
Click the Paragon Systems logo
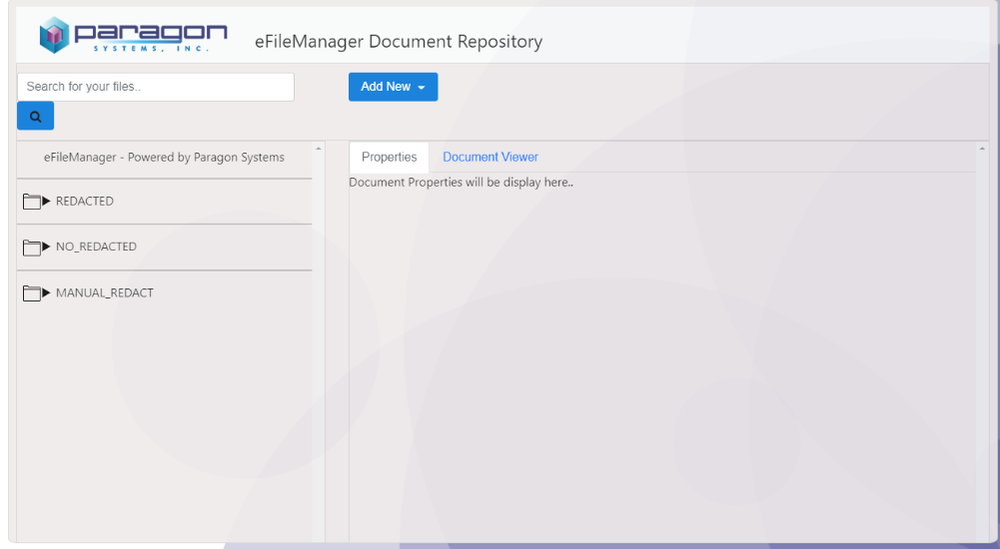(133, 35)
